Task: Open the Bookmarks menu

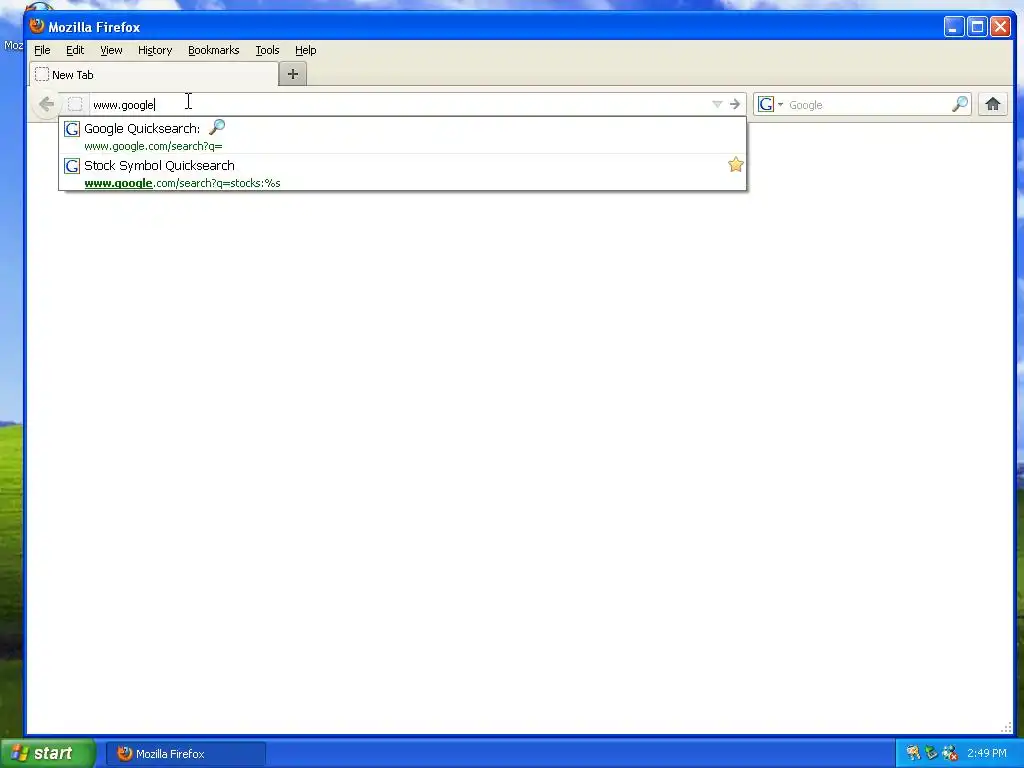Action: click(x=214, y=50)
